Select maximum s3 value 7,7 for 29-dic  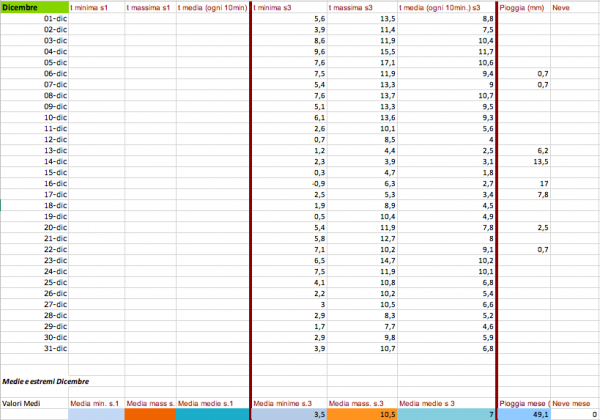(x=362, y=326)
